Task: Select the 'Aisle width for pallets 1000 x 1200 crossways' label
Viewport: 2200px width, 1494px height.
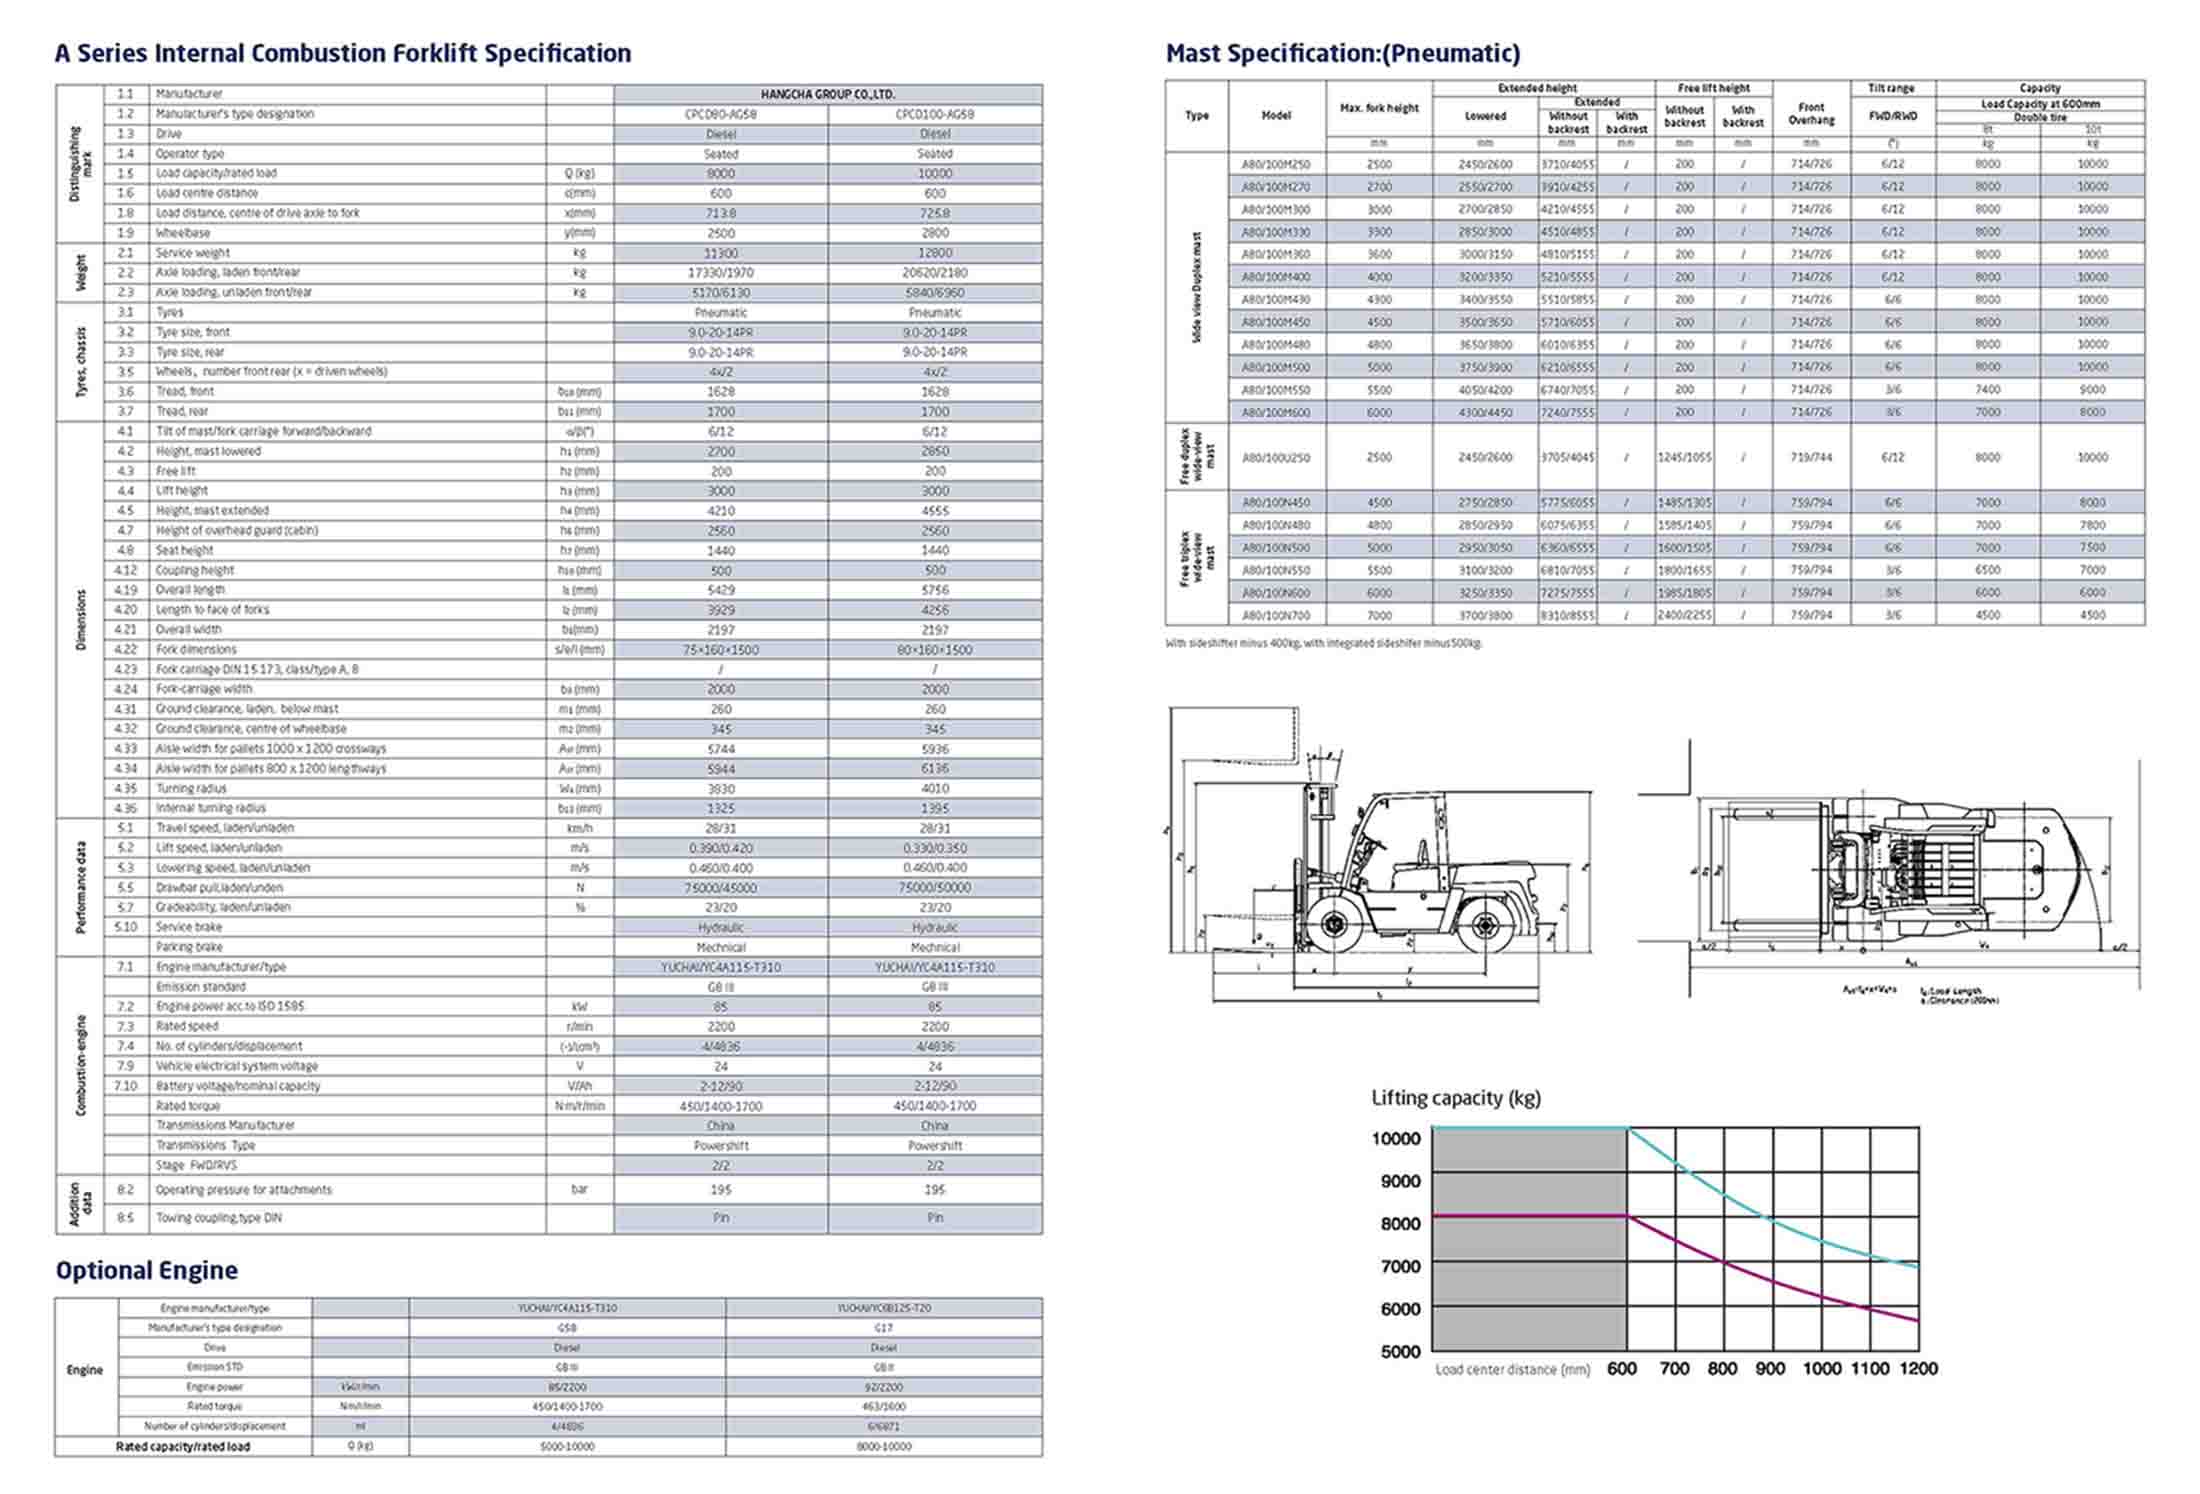Action: [270, 749]
